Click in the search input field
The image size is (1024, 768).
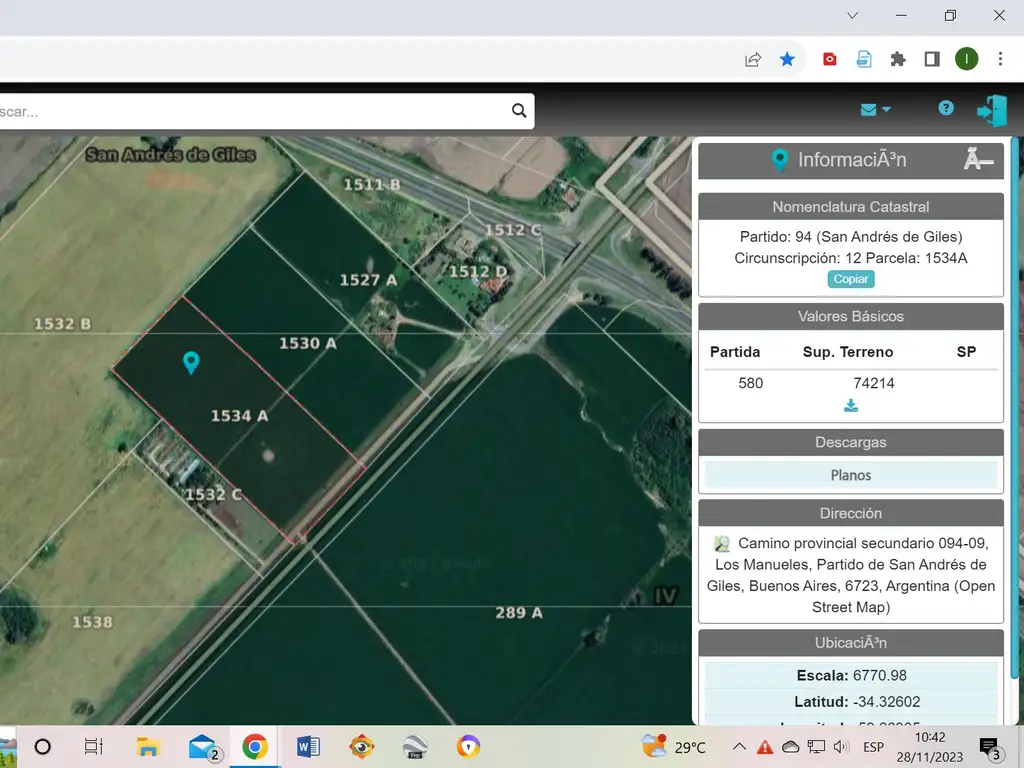[x=250, y=111]
